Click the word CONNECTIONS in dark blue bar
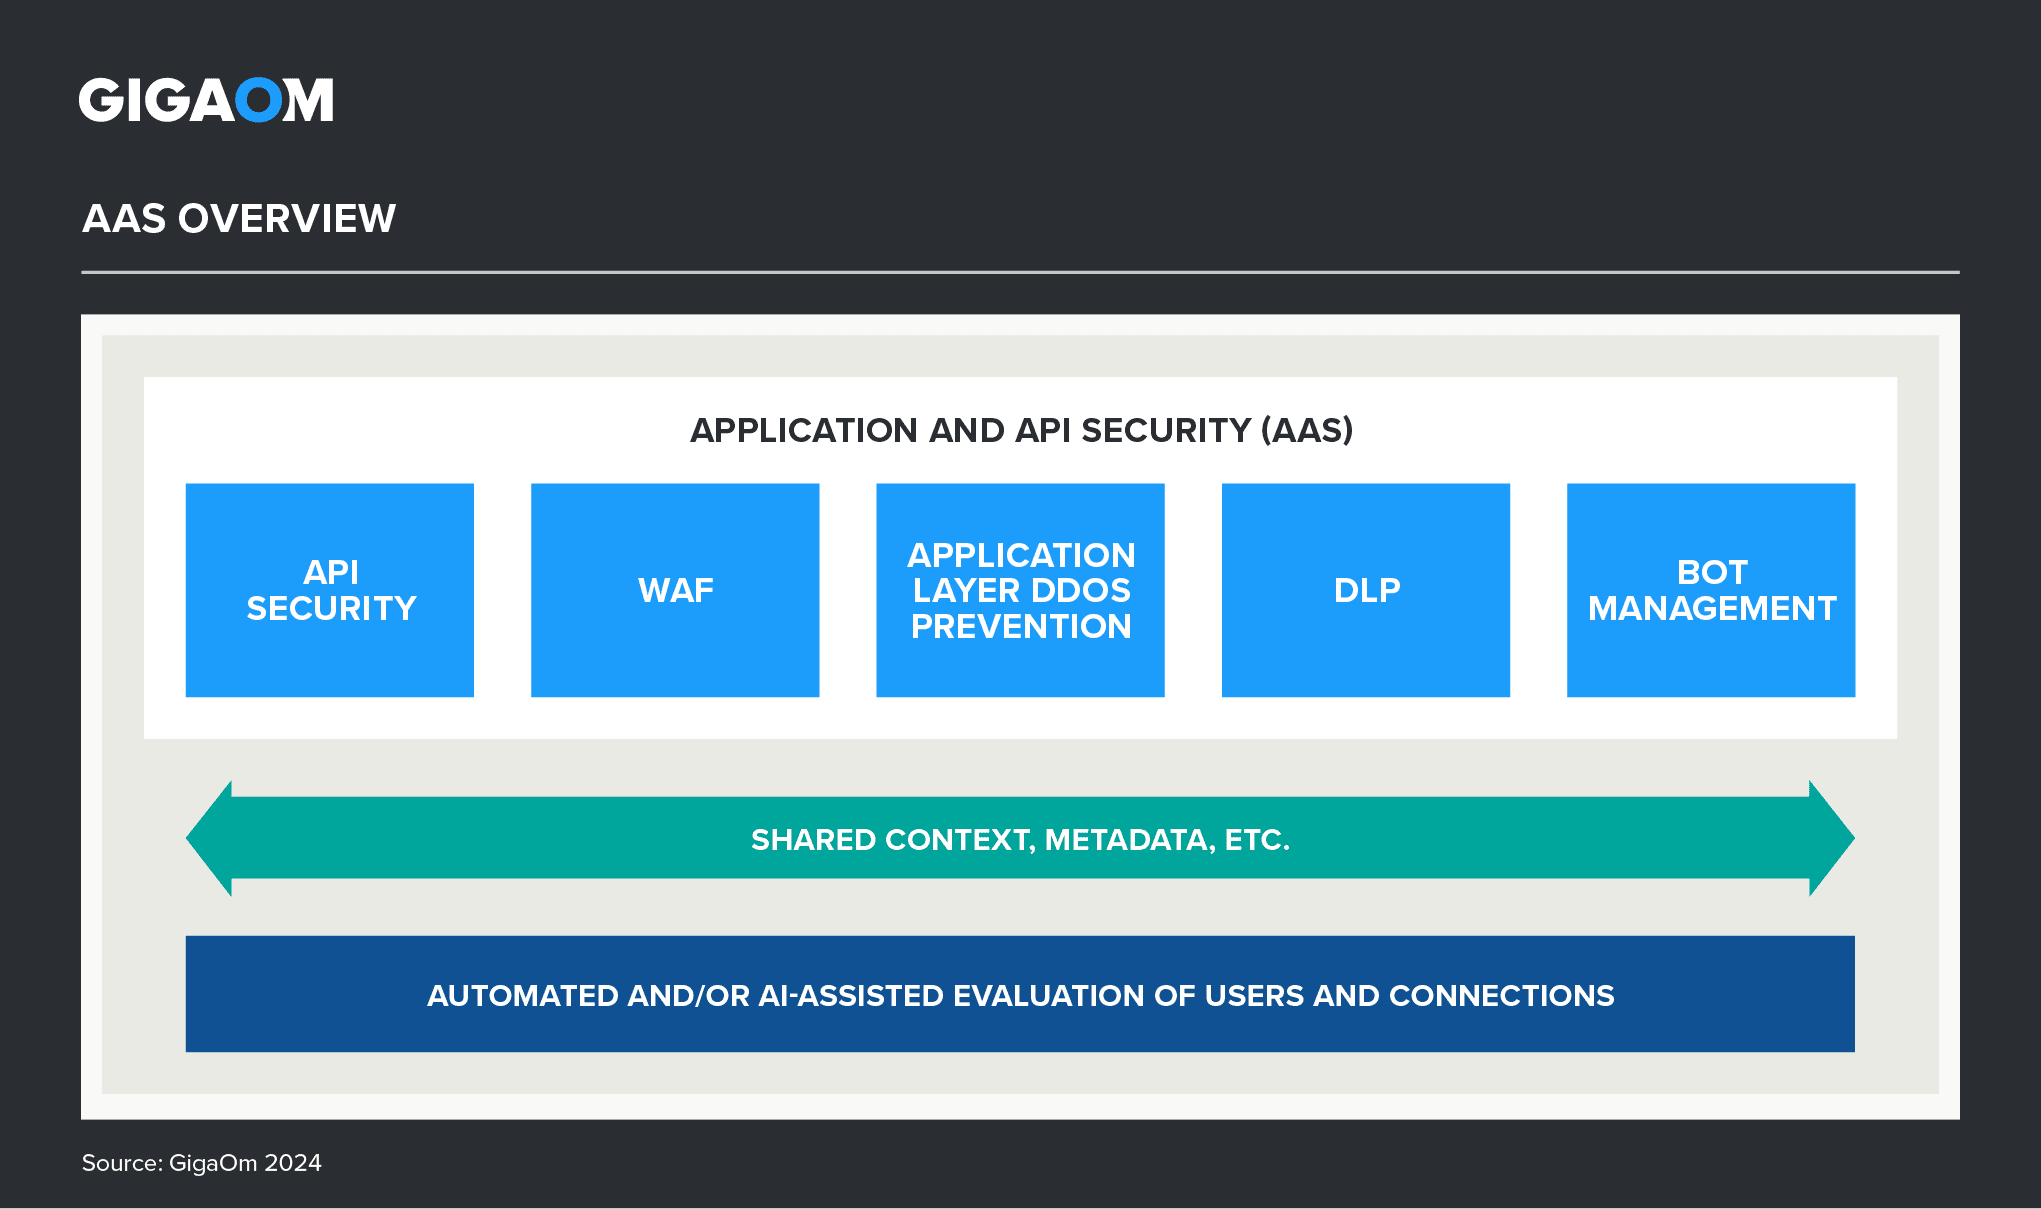 [1501, 995]
